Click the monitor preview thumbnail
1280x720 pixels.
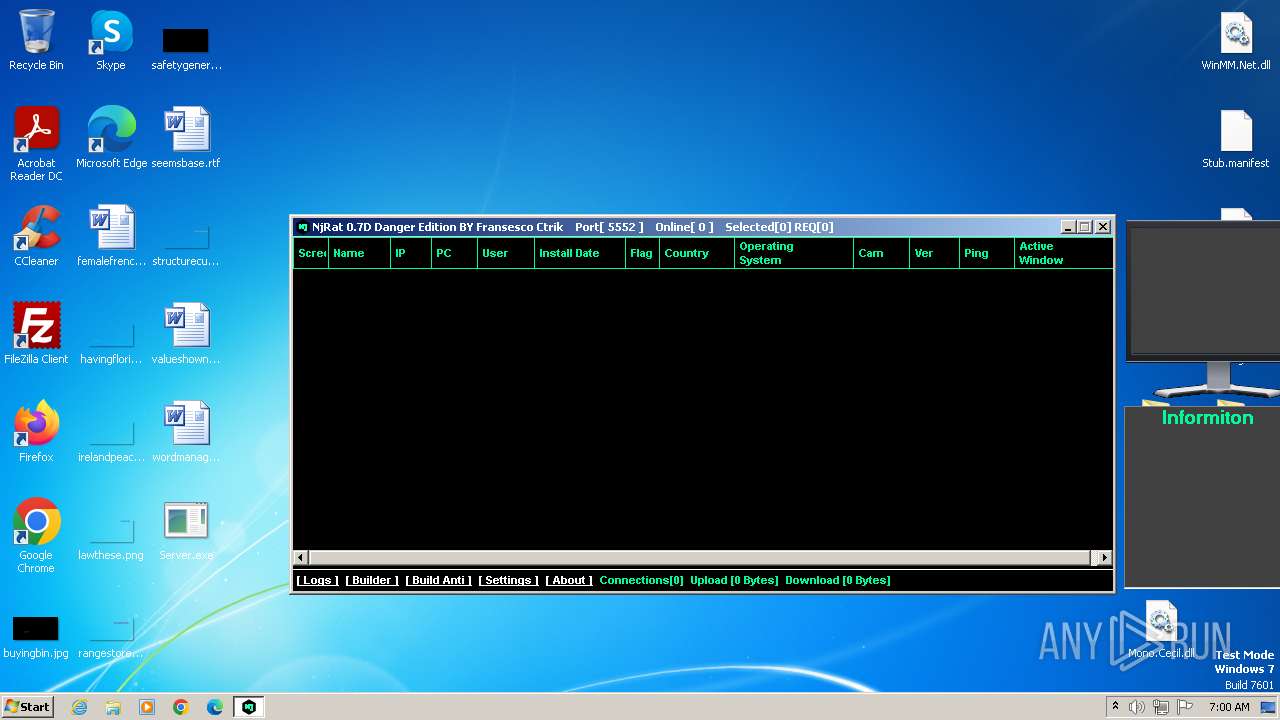pyautogui.click(x=1204, y=290)
